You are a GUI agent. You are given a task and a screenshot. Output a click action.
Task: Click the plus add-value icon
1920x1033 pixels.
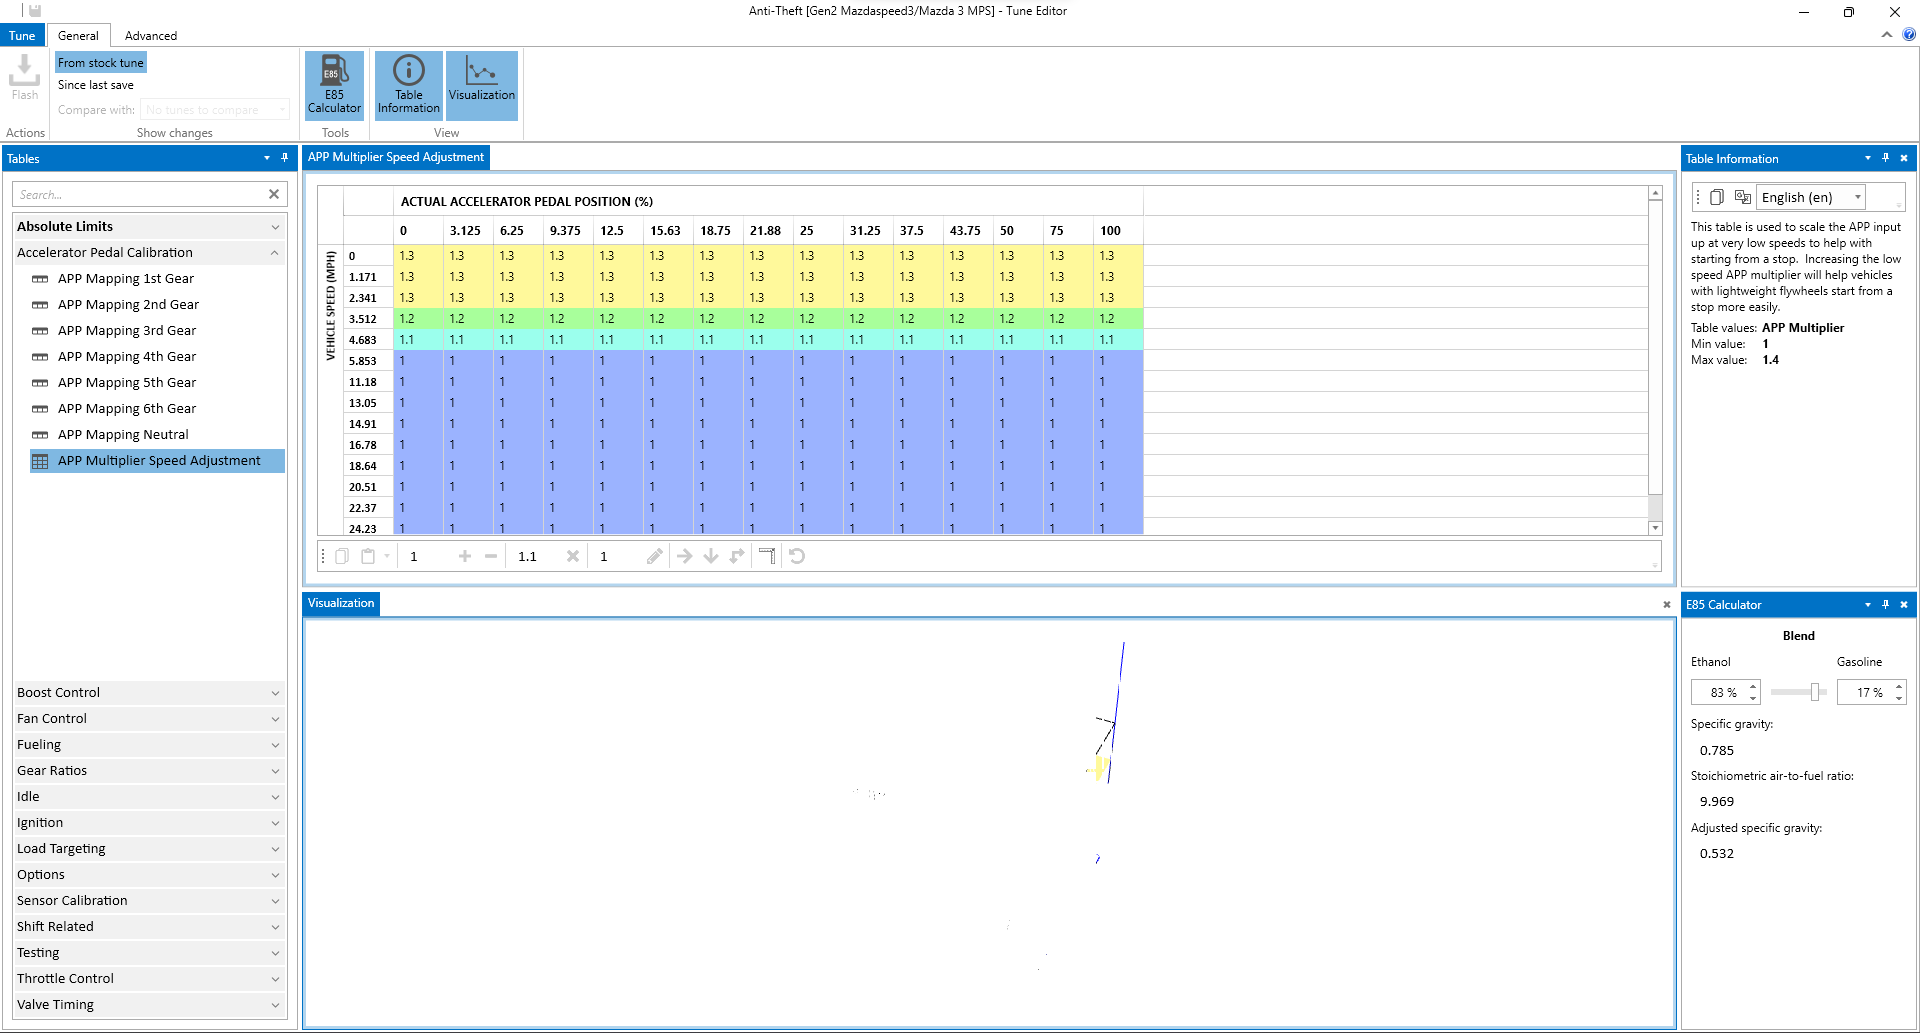(465, 556)
